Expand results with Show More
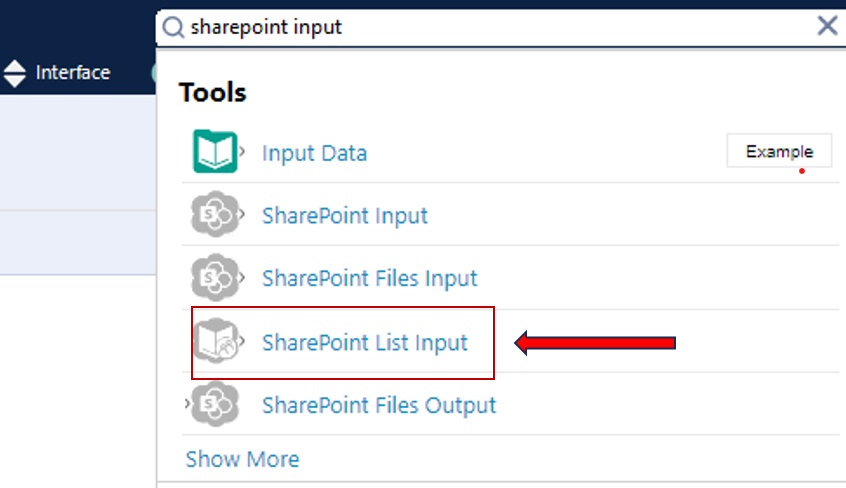846x488 pixels. (242, 459)
